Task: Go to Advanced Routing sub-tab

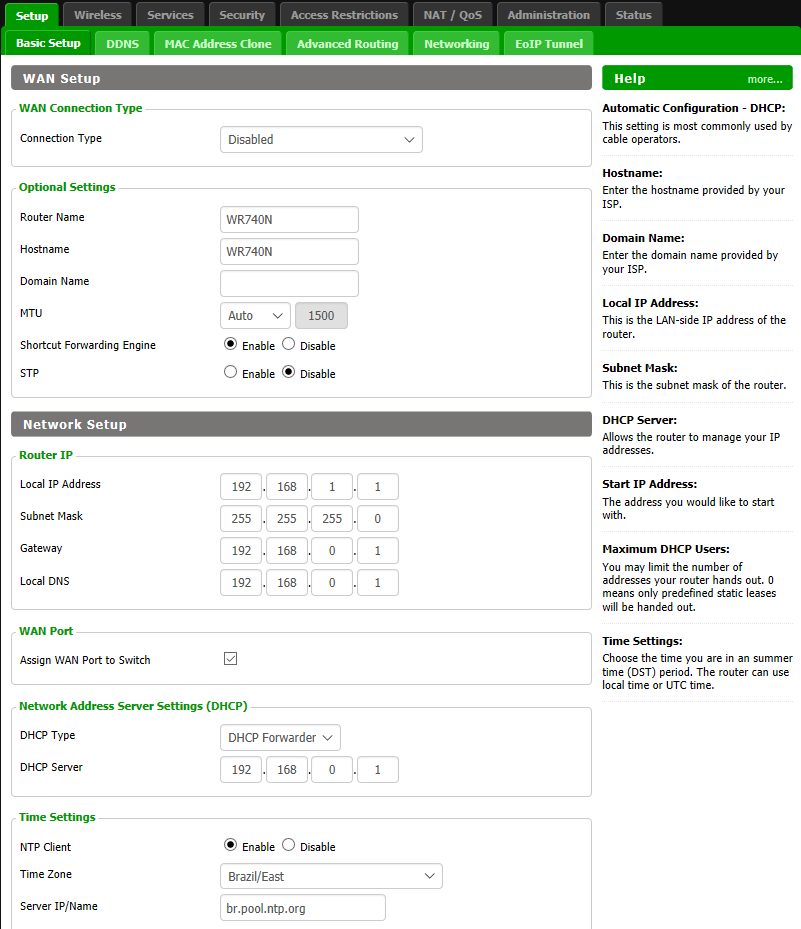Action: [x=348, y=44]
